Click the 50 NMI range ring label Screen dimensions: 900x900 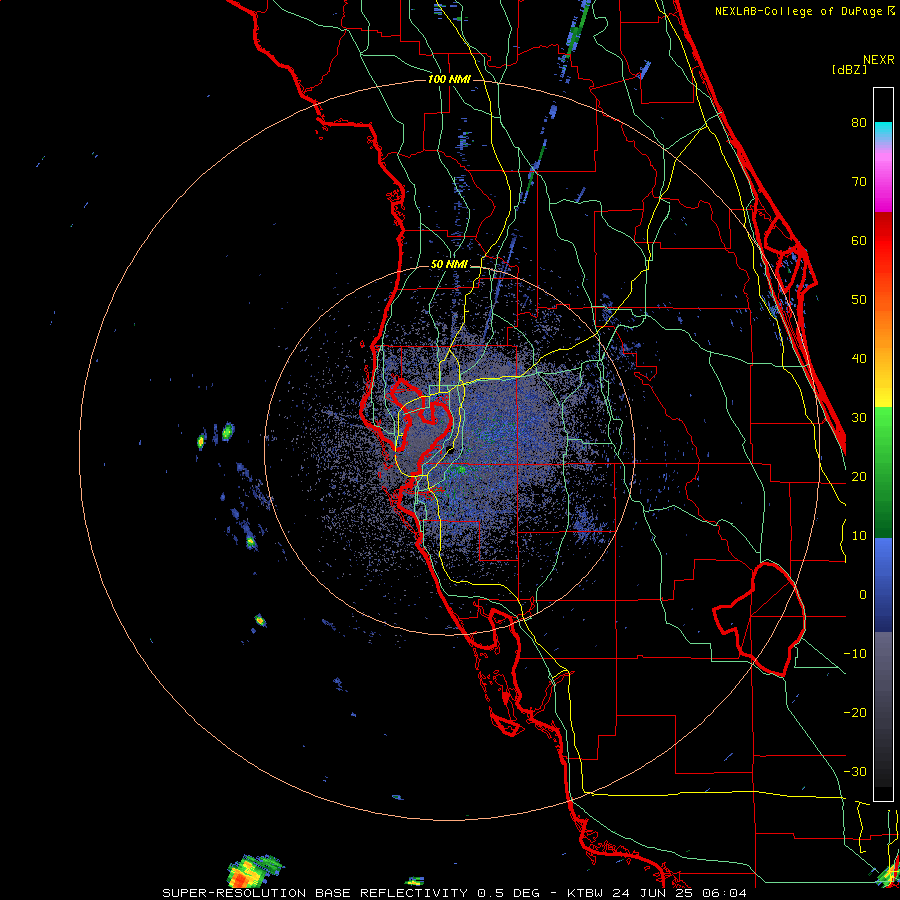(449, 265)
